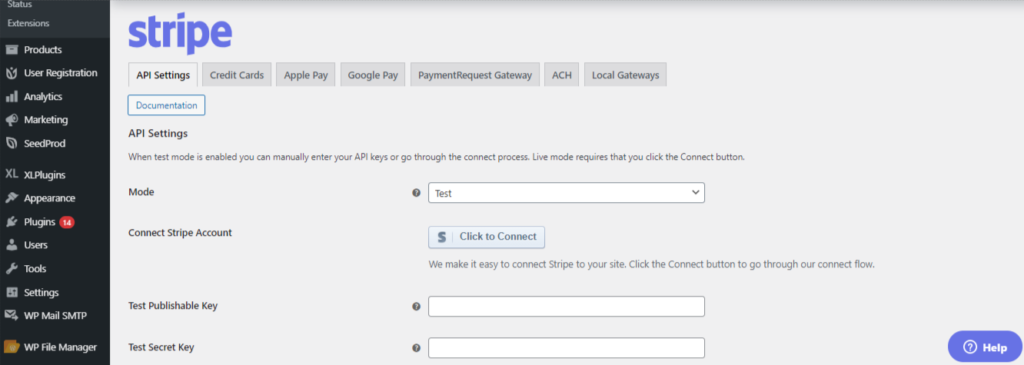Focus the Test Publishable Key input field
Screen dimensions: 1024x365
(x=566, y=306)
